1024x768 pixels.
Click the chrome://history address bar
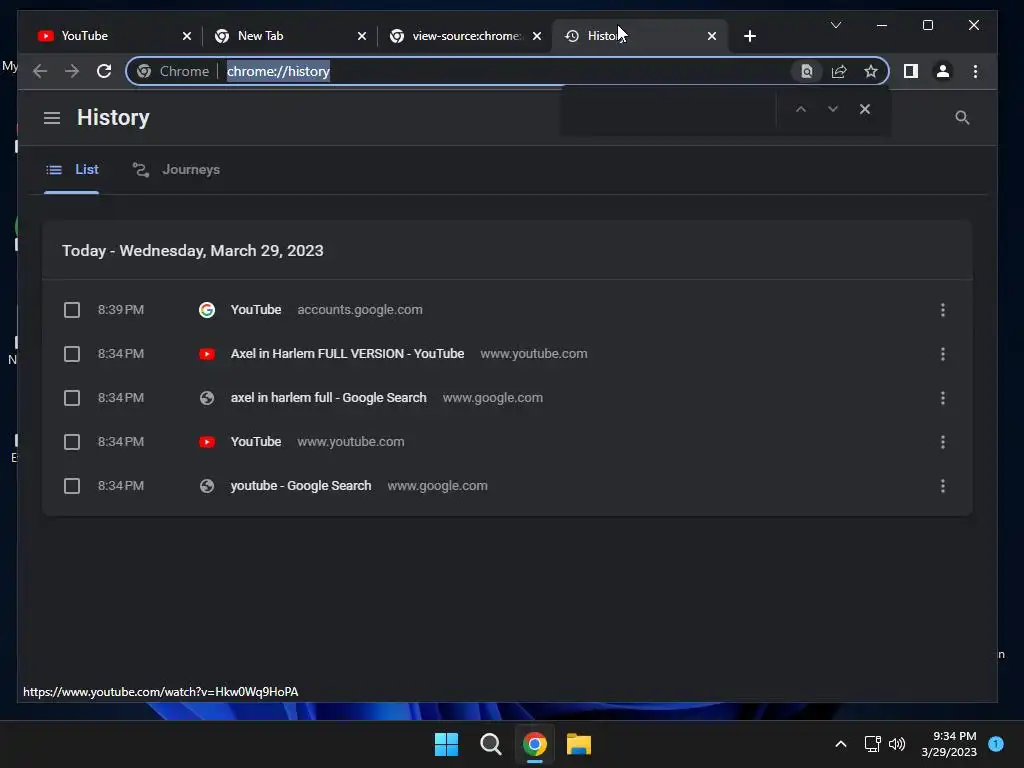coord(506,71)
